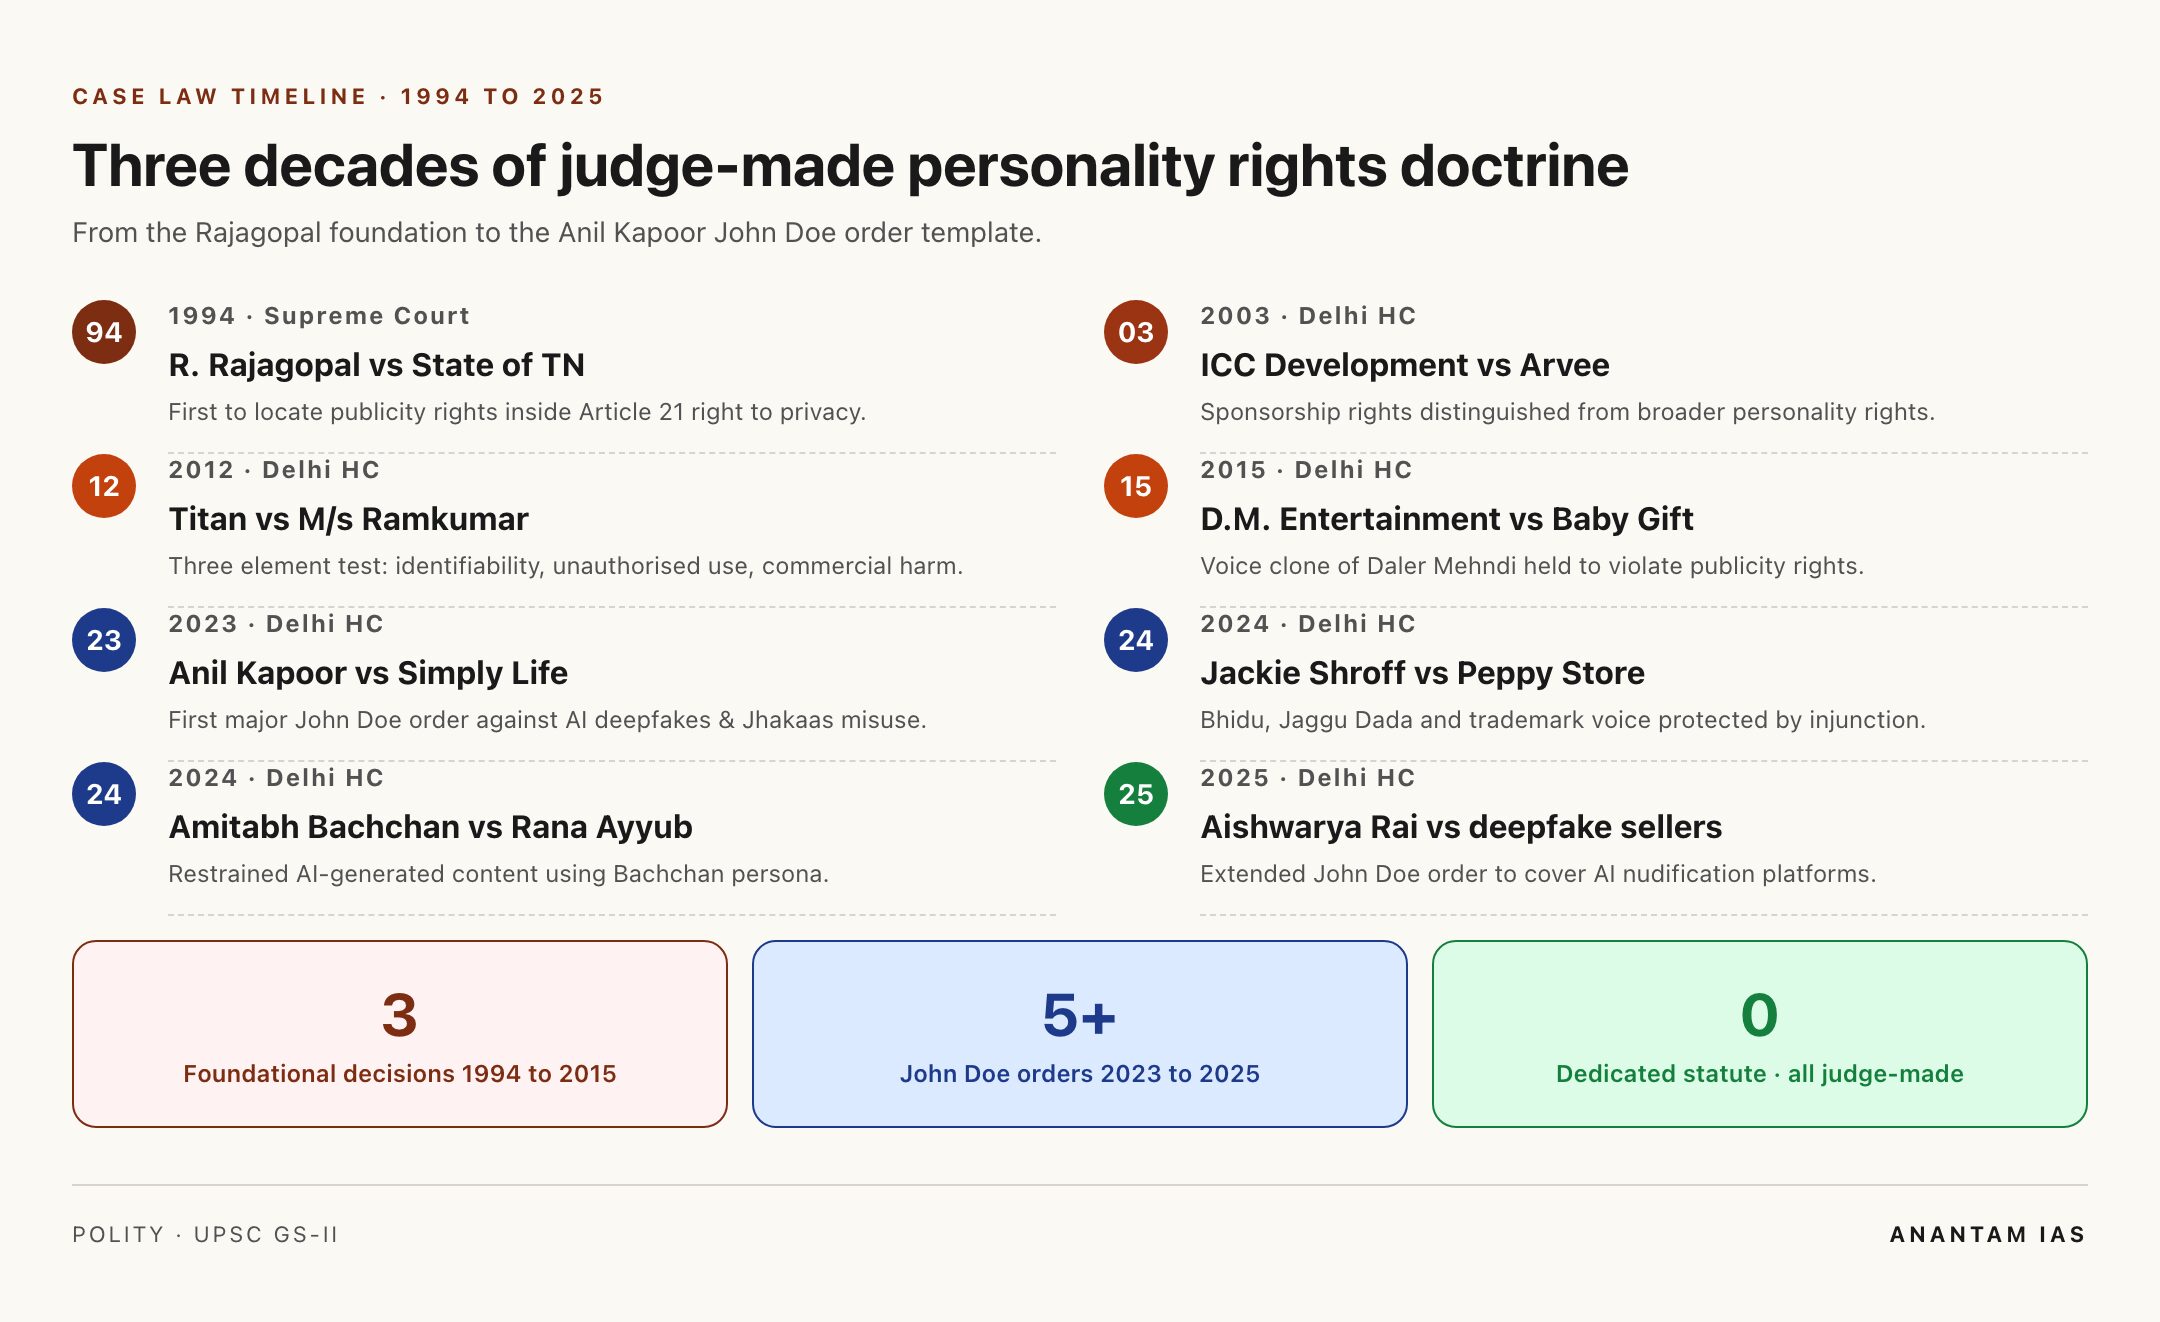Select the green 25 year badge
This screenshot has width=2160, height=1322.
(x=1136, y=794)
